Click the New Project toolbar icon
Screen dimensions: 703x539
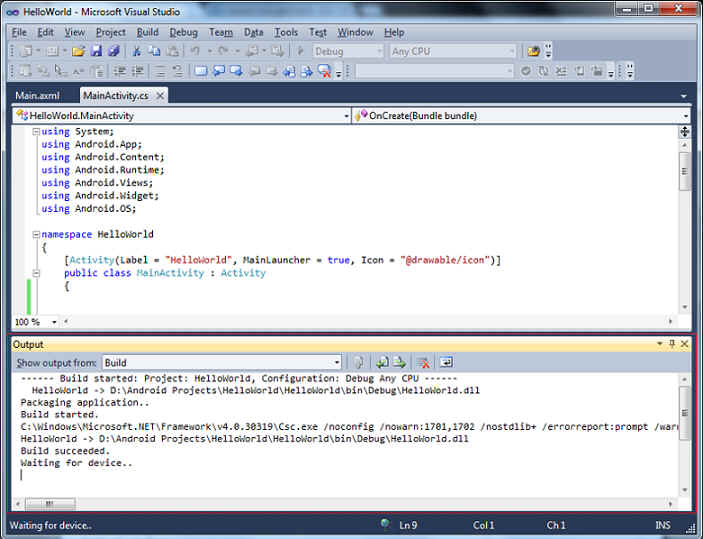27,51
